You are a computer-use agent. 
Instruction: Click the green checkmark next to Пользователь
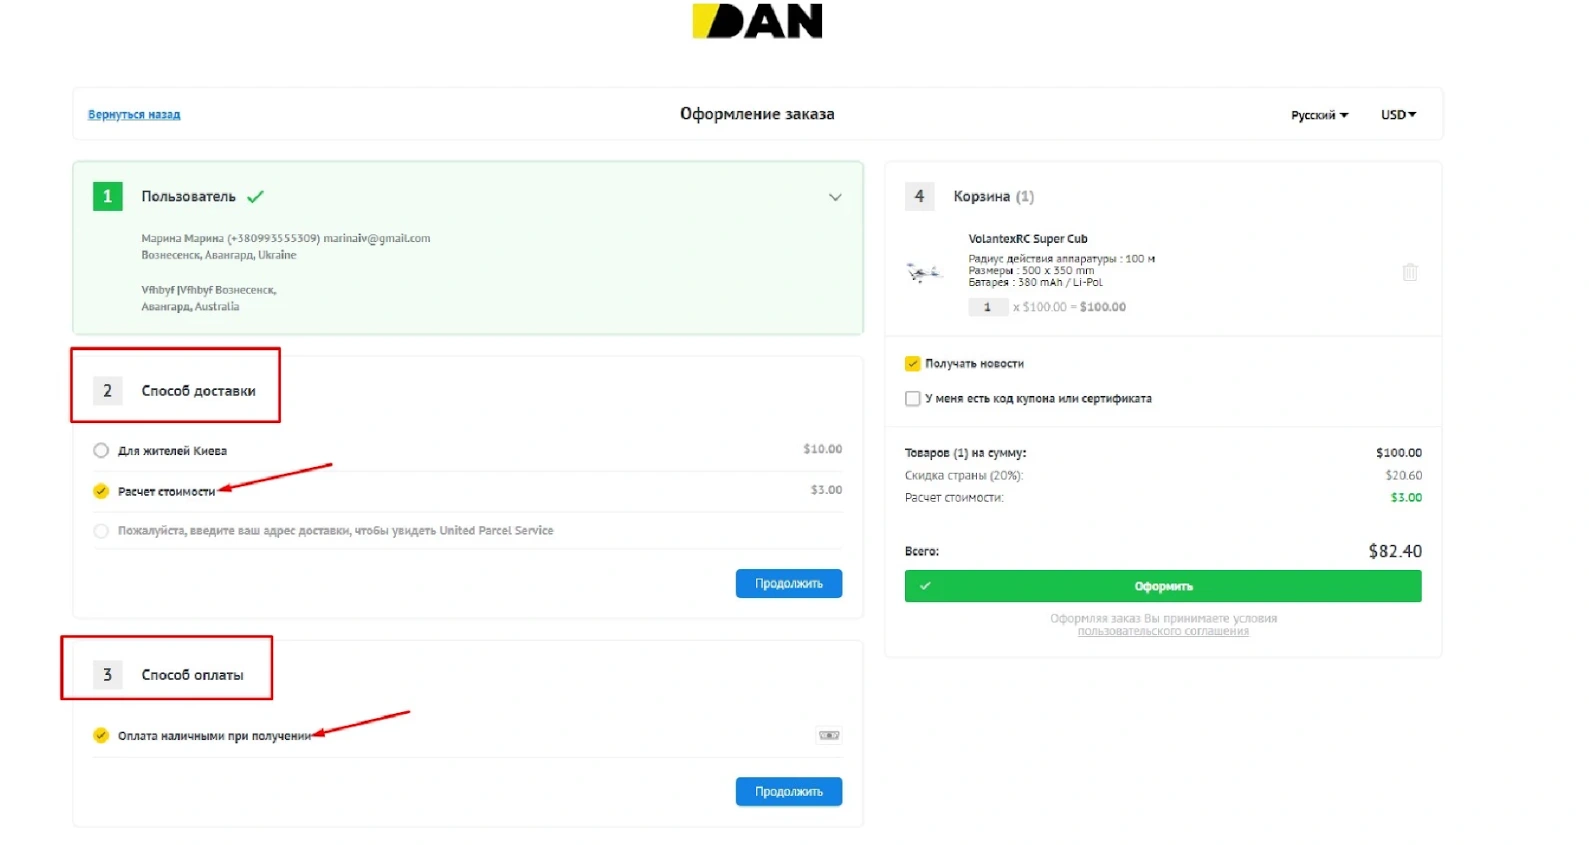tap(256, 197)
